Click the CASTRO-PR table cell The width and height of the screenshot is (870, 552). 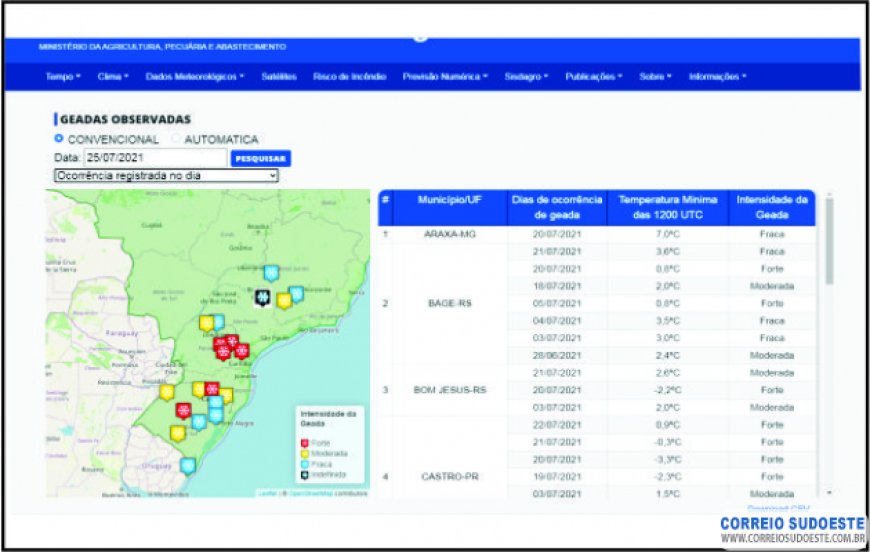point(450,477)
